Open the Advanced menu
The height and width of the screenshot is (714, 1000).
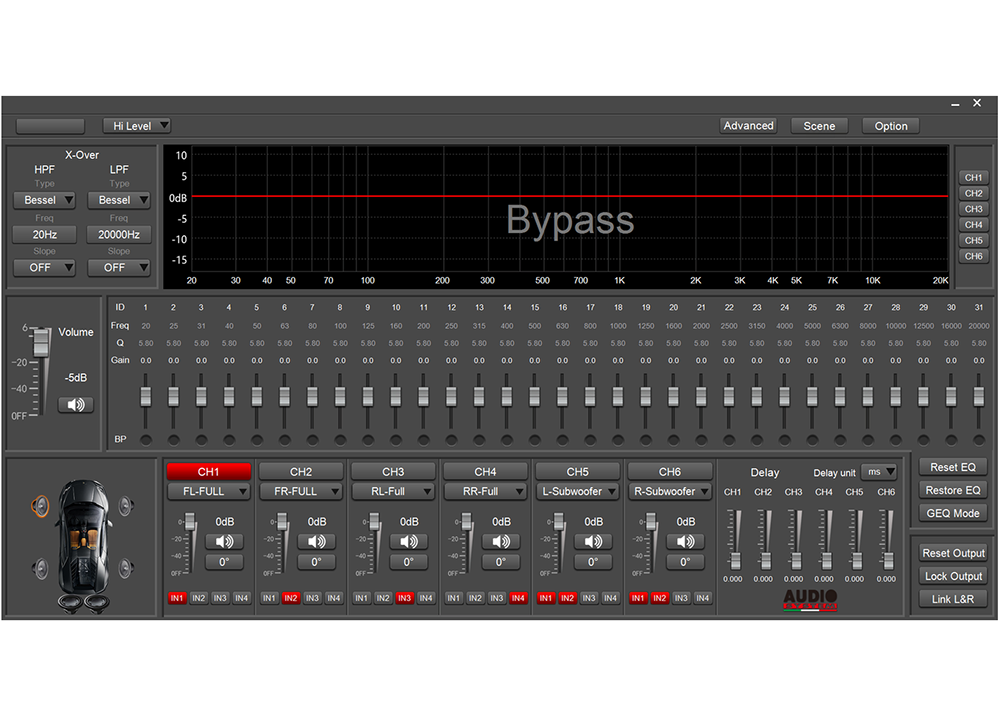tap(748, 126)
